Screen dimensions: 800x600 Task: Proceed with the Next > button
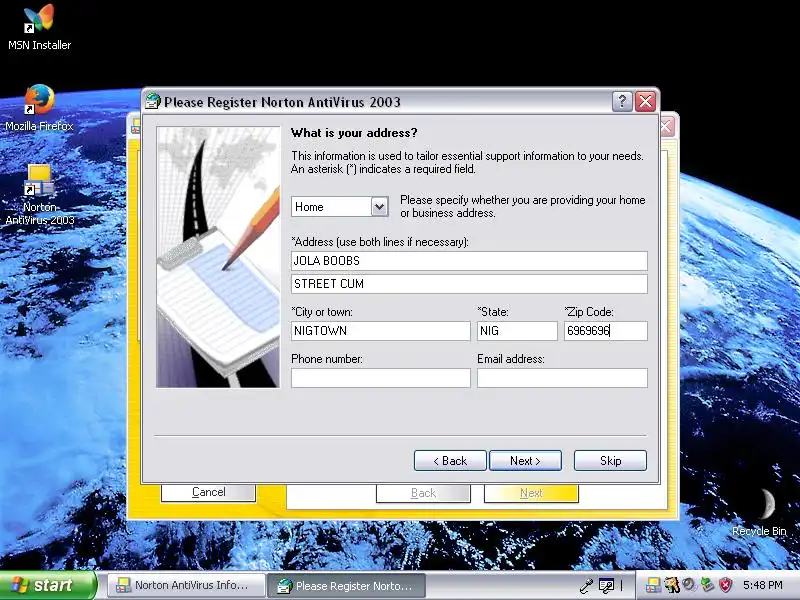point(525,461)
